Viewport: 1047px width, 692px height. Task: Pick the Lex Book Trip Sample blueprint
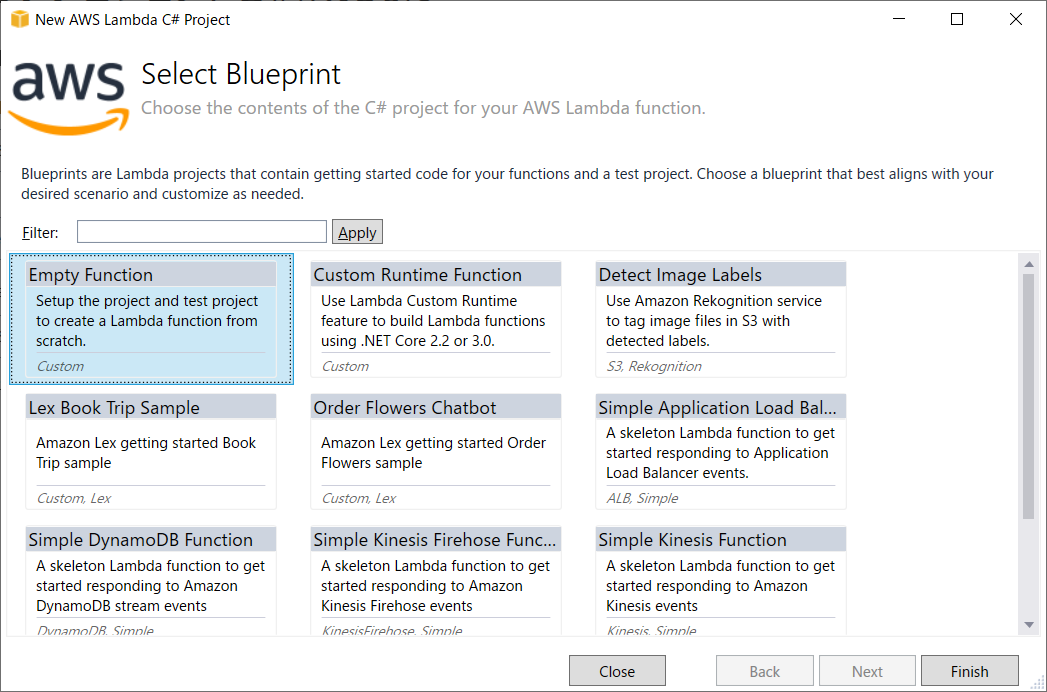click(151, 452)
